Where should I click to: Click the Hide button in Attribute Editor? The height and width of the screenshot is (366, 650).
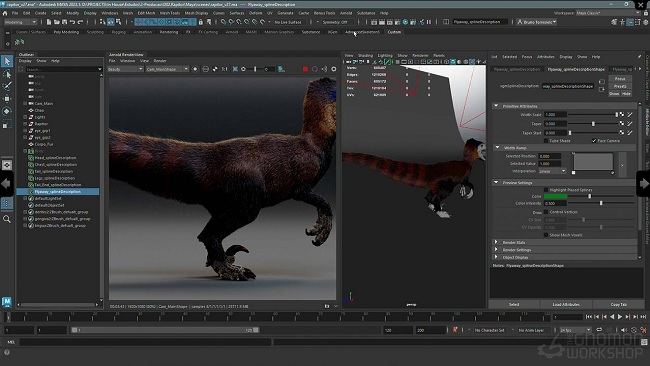click(626, 94)
